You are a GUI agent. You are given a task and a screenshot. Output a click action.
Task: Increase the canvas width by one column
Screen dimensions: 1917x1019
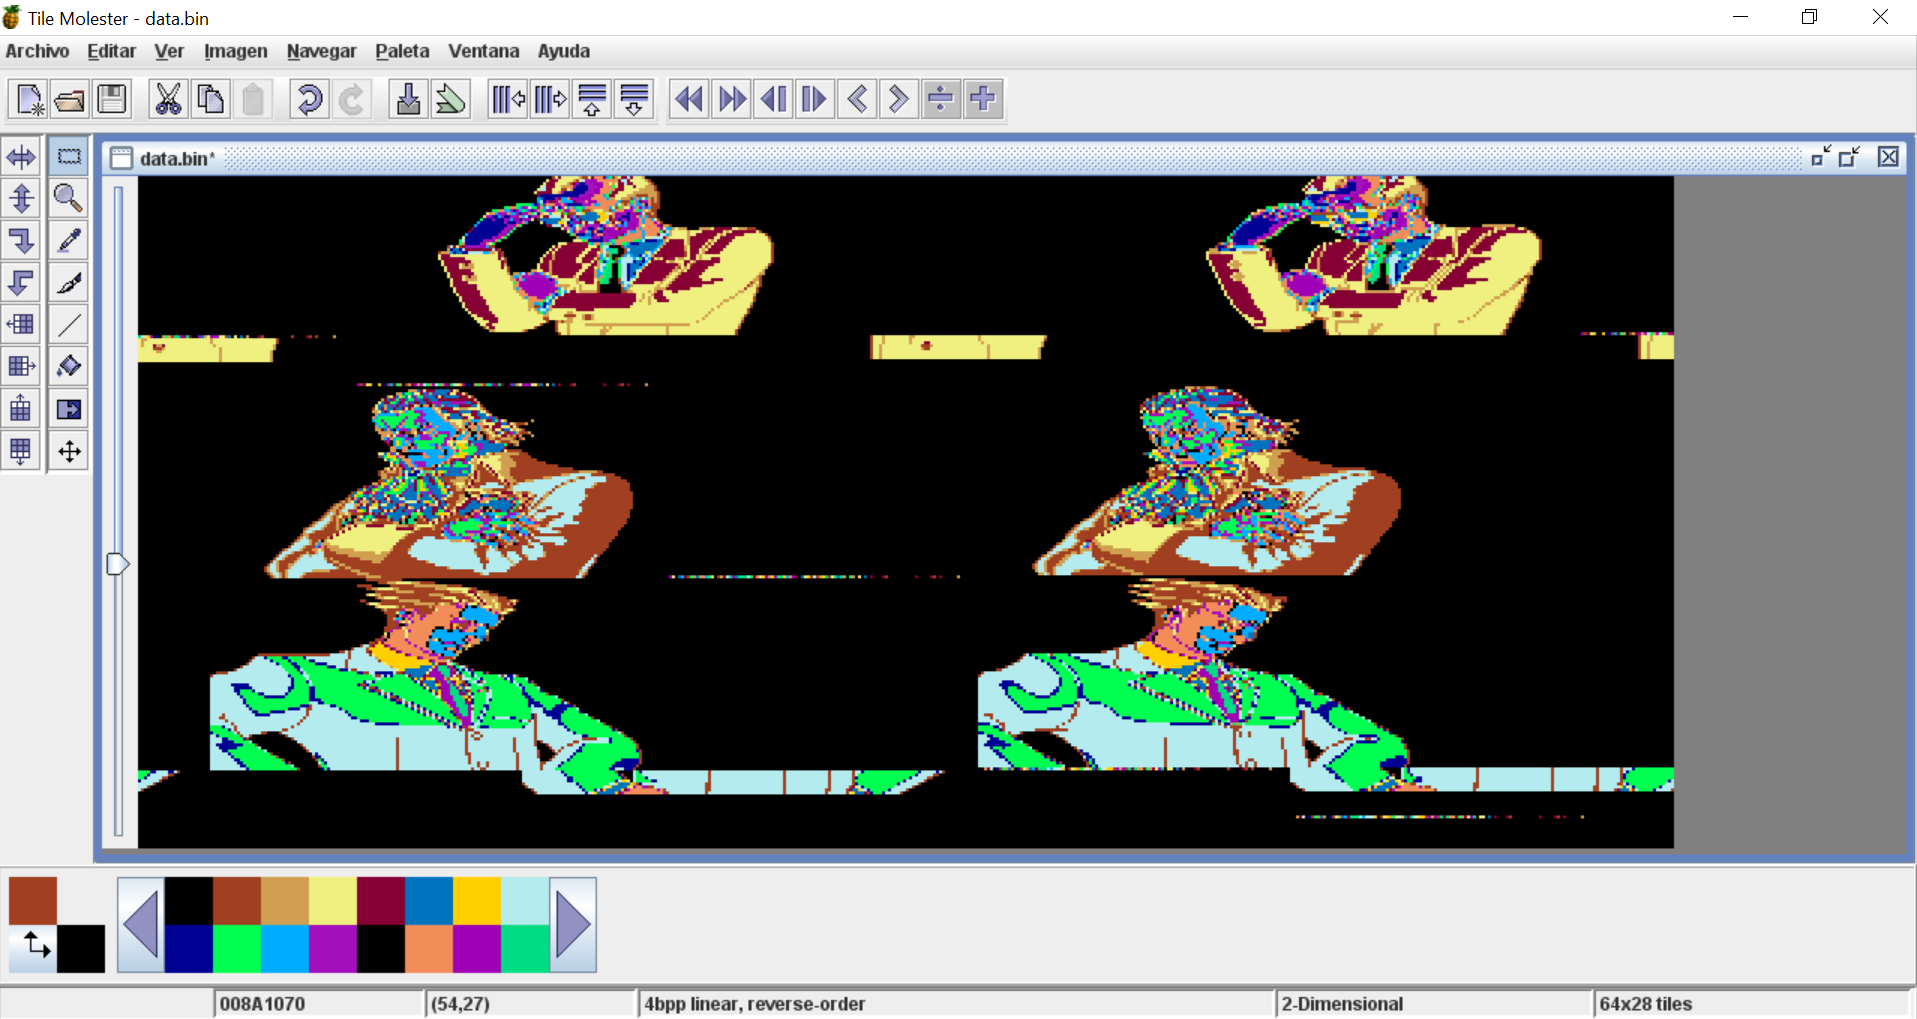click(549, 99)
